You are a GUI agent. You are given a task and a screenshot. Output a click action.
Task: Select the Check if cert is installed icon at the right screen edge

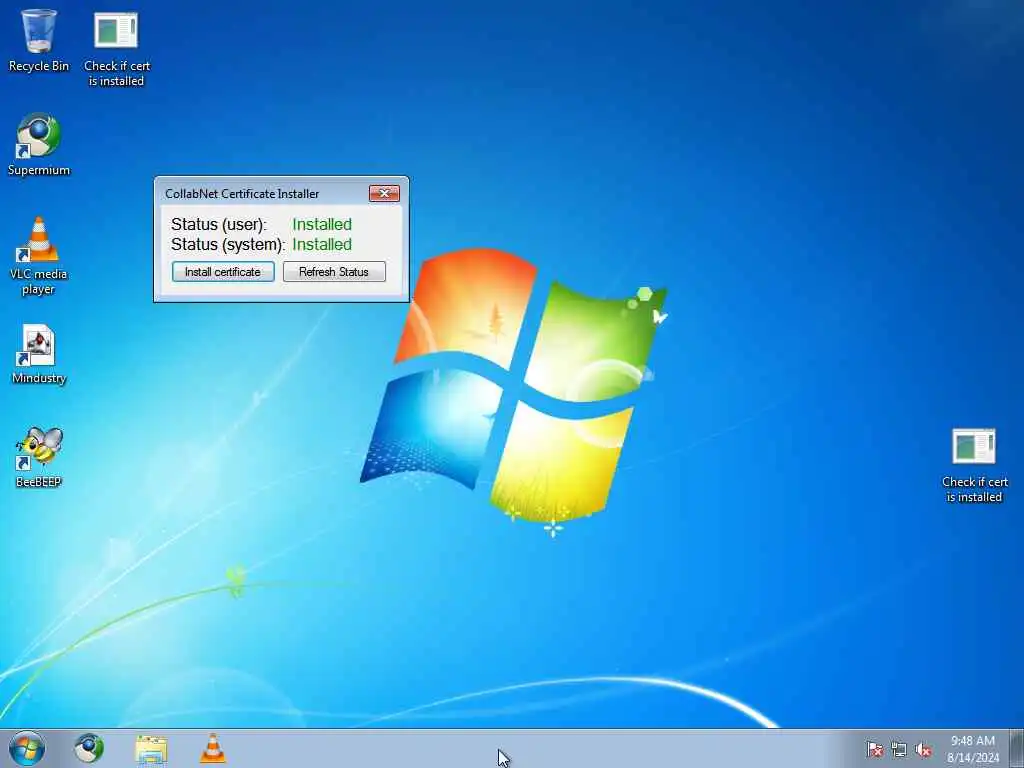pos(974,466)
